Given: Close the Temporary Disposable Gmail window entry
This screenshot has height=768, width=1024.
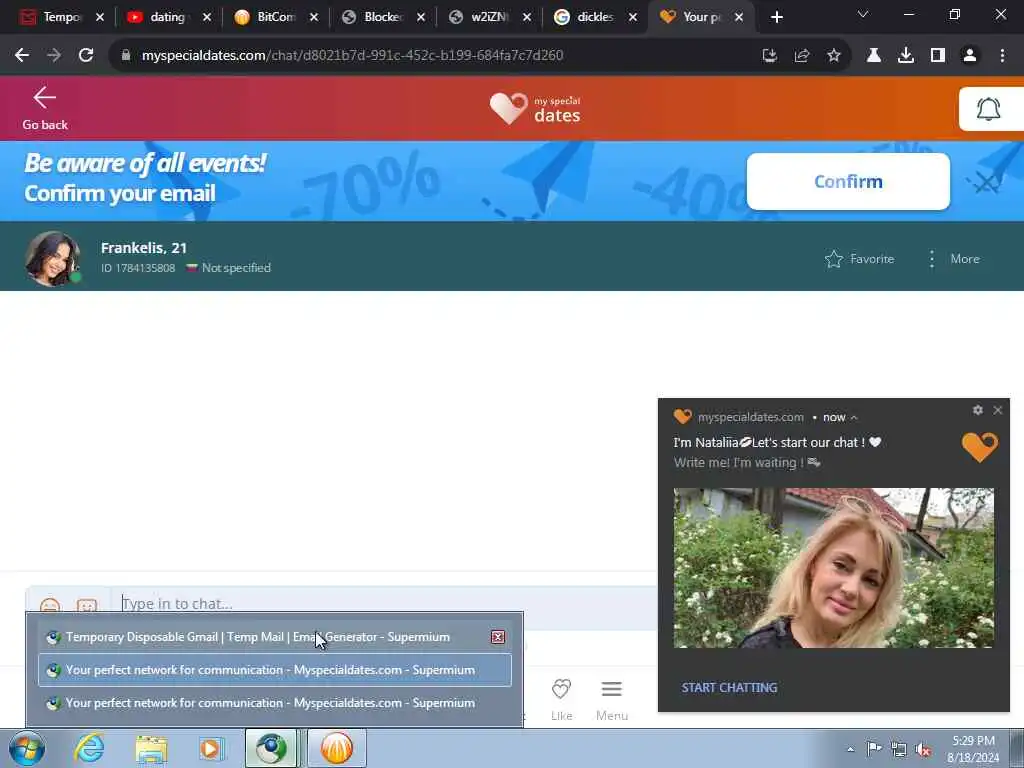Looking at the screenshot, I should click(498, 637).
